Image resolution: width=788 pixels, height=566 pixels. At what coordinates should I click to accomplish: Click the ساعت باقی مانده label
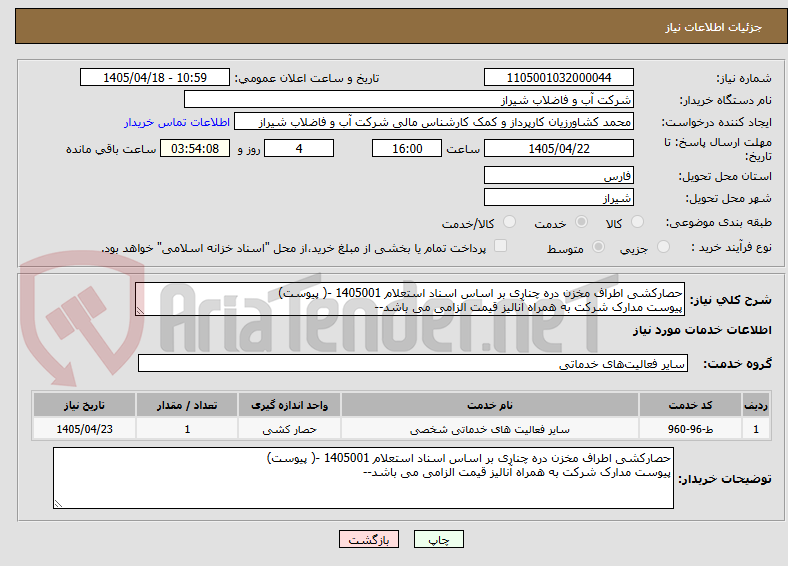pos(111,149)
